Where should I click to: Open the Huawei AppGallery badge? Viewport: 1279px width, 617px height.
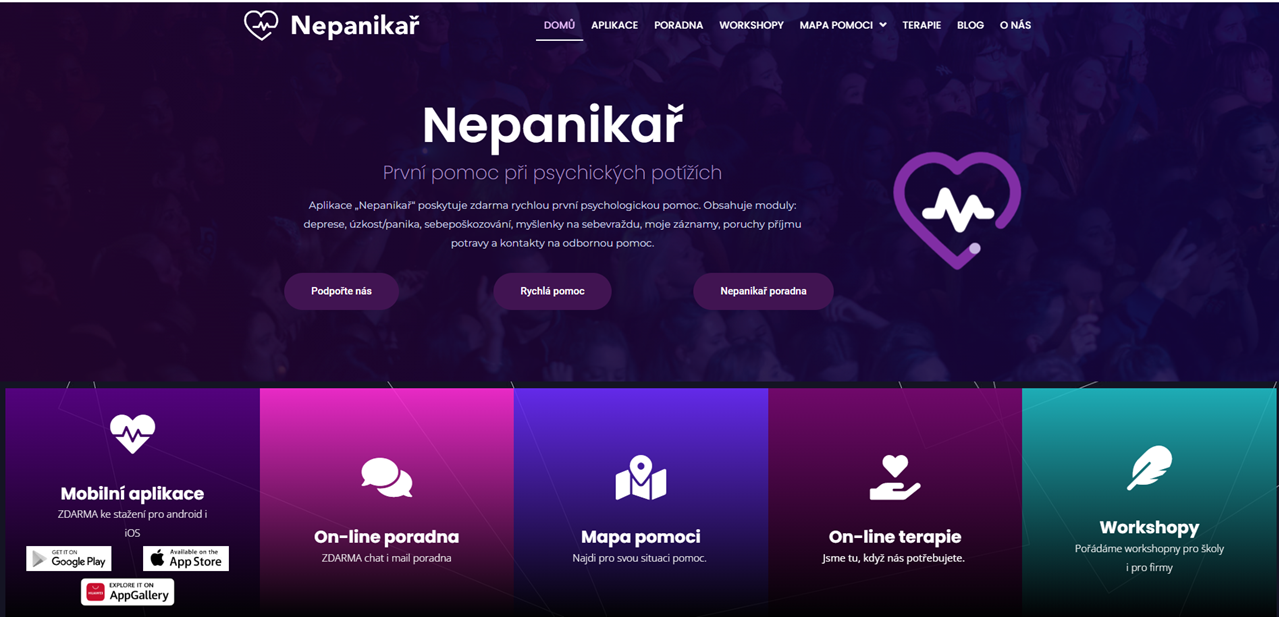coord(127,592)
